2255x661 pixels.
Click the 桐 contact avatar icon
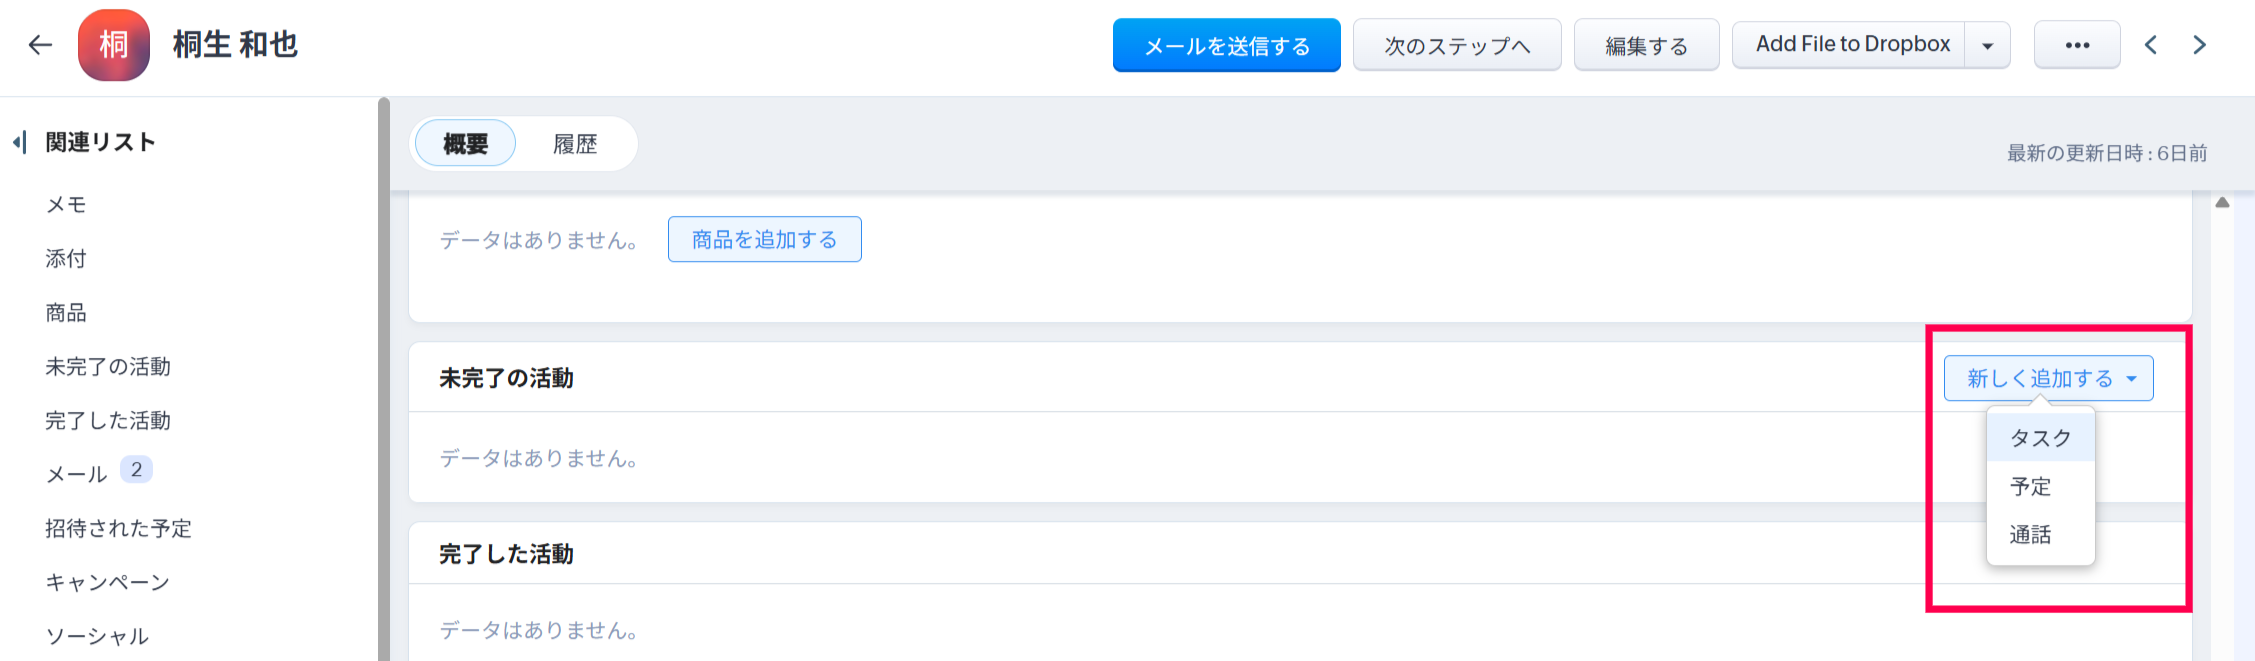tap(114, 45)
